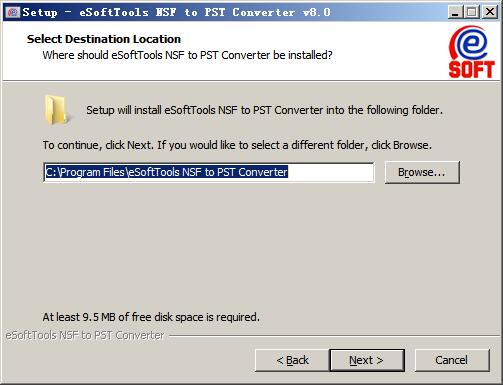Click the Setup icon in title bar
Image resolution: width=503 pixels, height=385 pixels.
[x=13, y=12]
